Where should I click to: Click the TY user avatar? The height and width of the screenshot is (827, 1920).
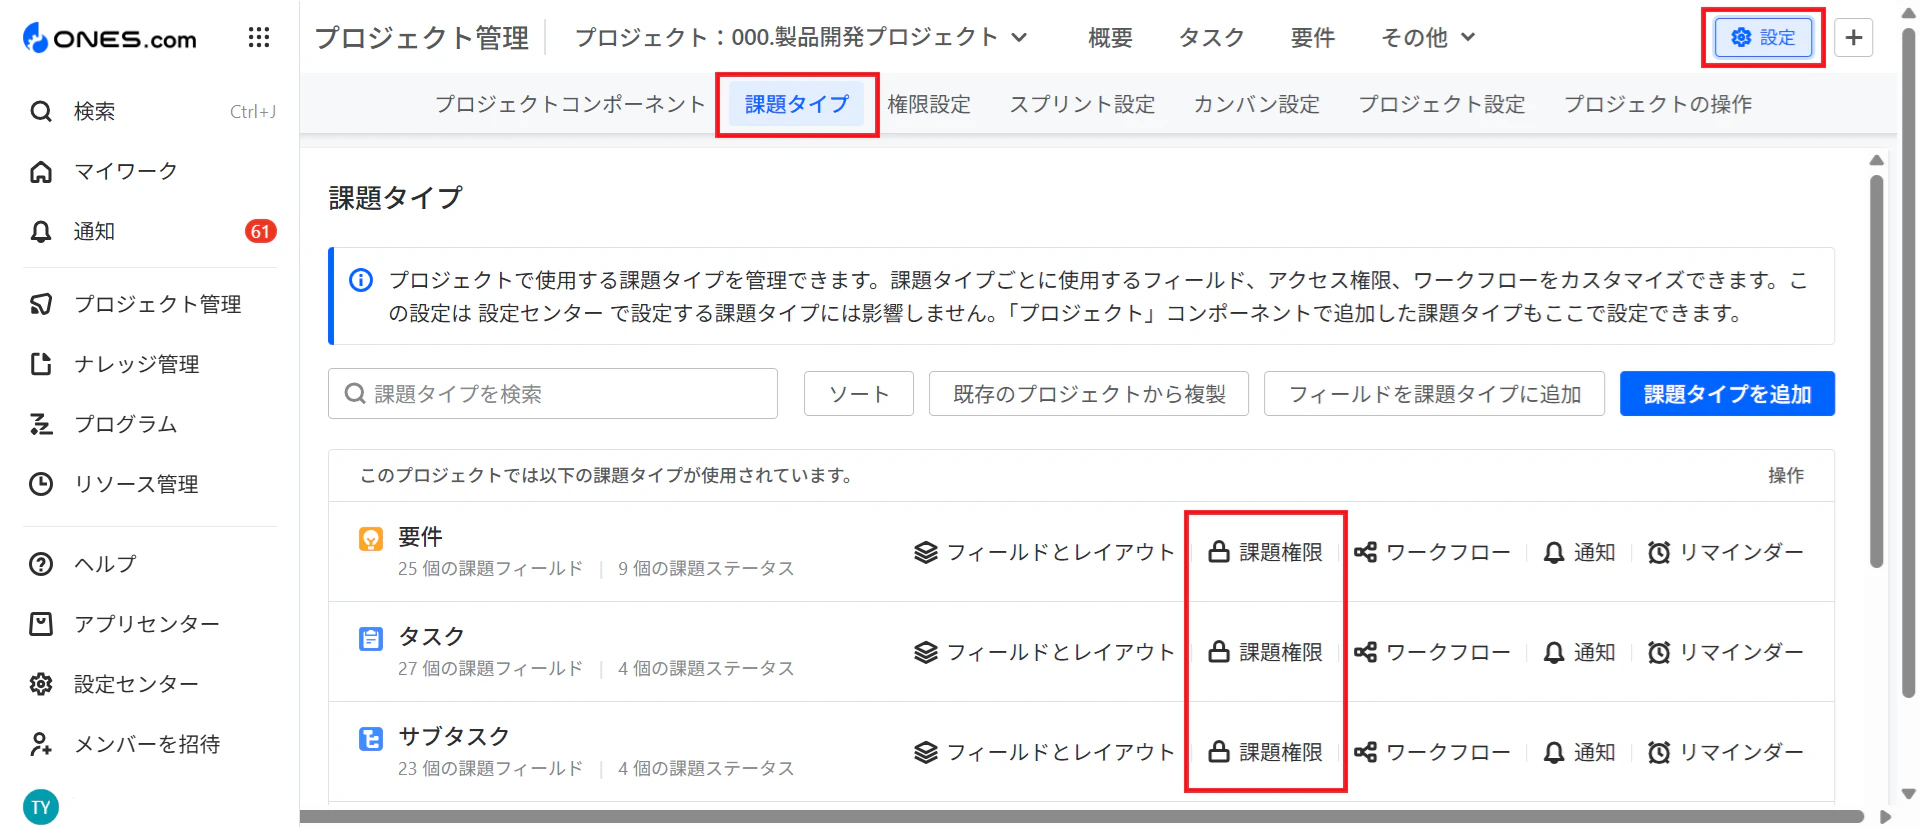click(x=41, y=807)
